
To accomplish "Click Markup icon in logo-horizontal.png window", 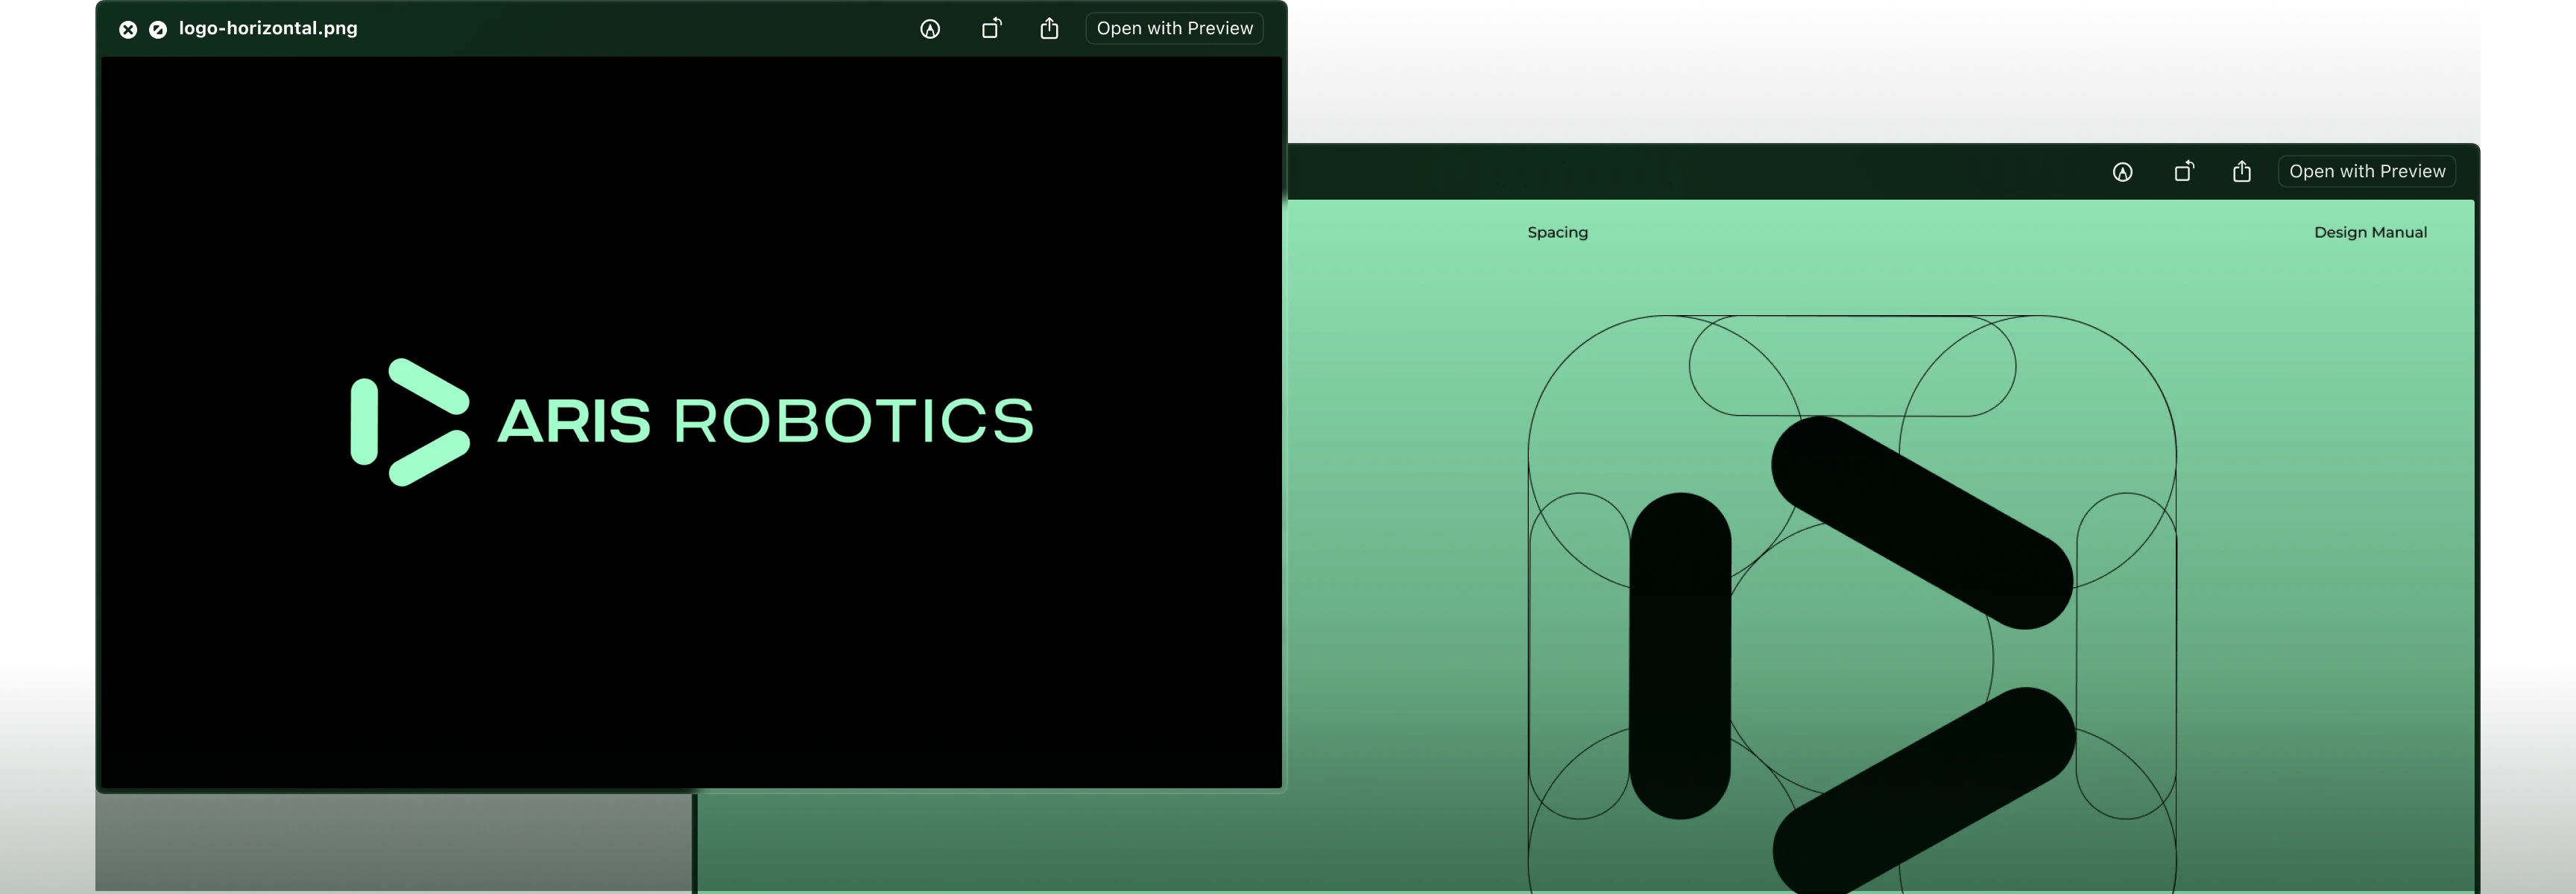I will (930, 29).
